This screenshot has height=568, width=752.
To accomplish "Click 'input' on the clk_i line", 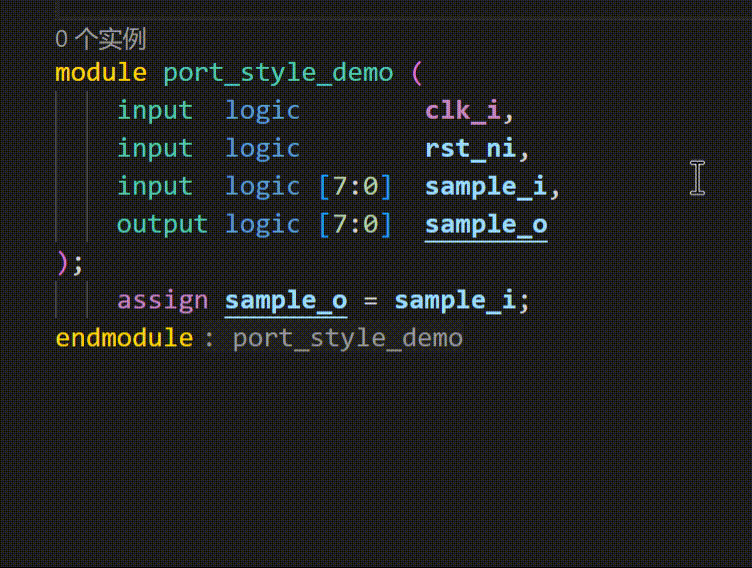I will pyautogui.click(x=154, y=111).
